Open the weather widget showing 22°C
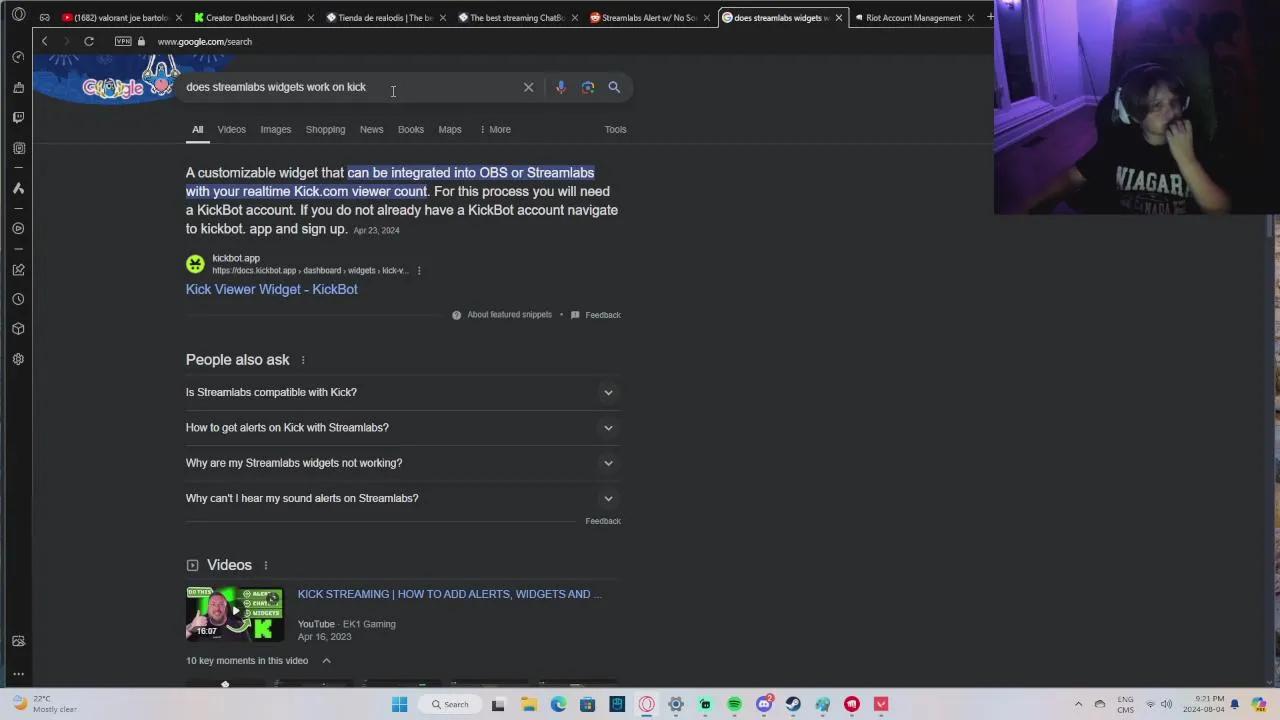The image size is (1280, 720). [x=45, y=704]
